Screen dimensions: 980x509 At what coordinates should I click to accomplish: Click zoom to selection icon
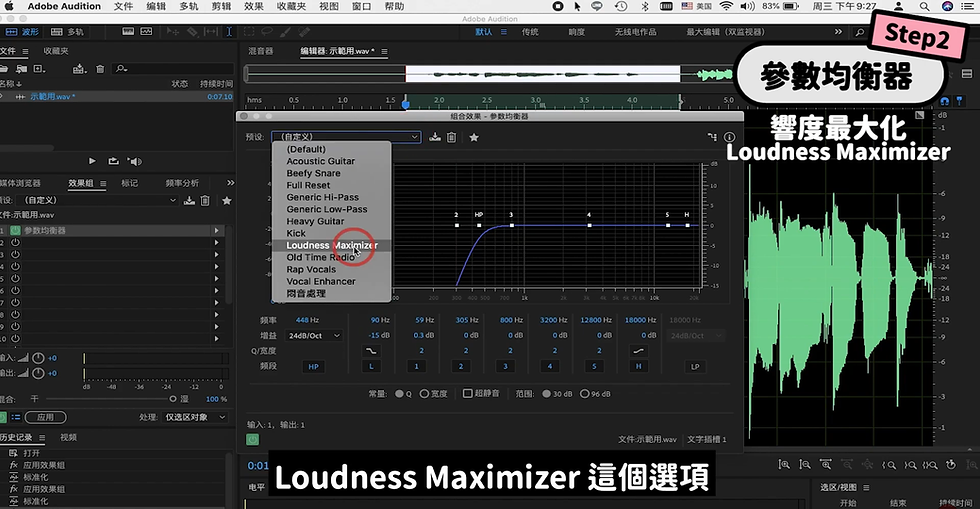(930, 465)
